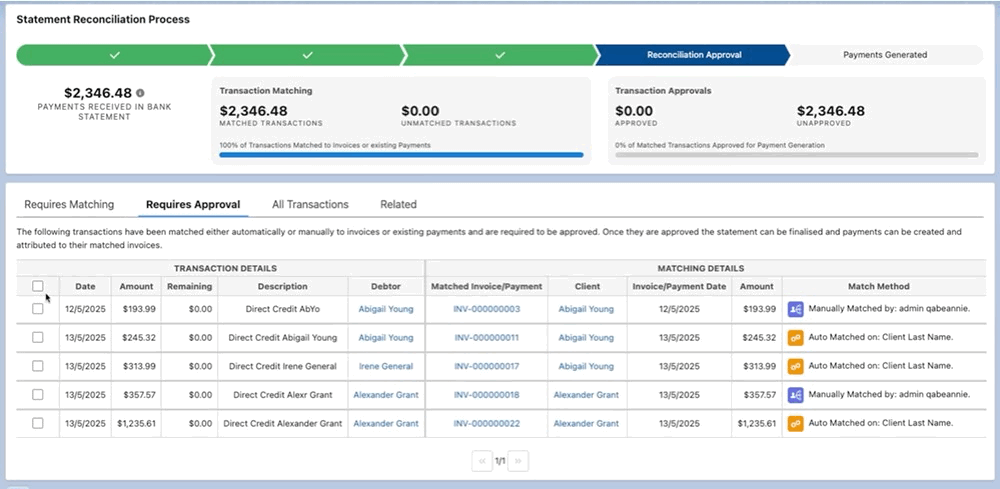The image size is (1000, 489).
Task: Select the Requires Approval tab
Action: 193,205
